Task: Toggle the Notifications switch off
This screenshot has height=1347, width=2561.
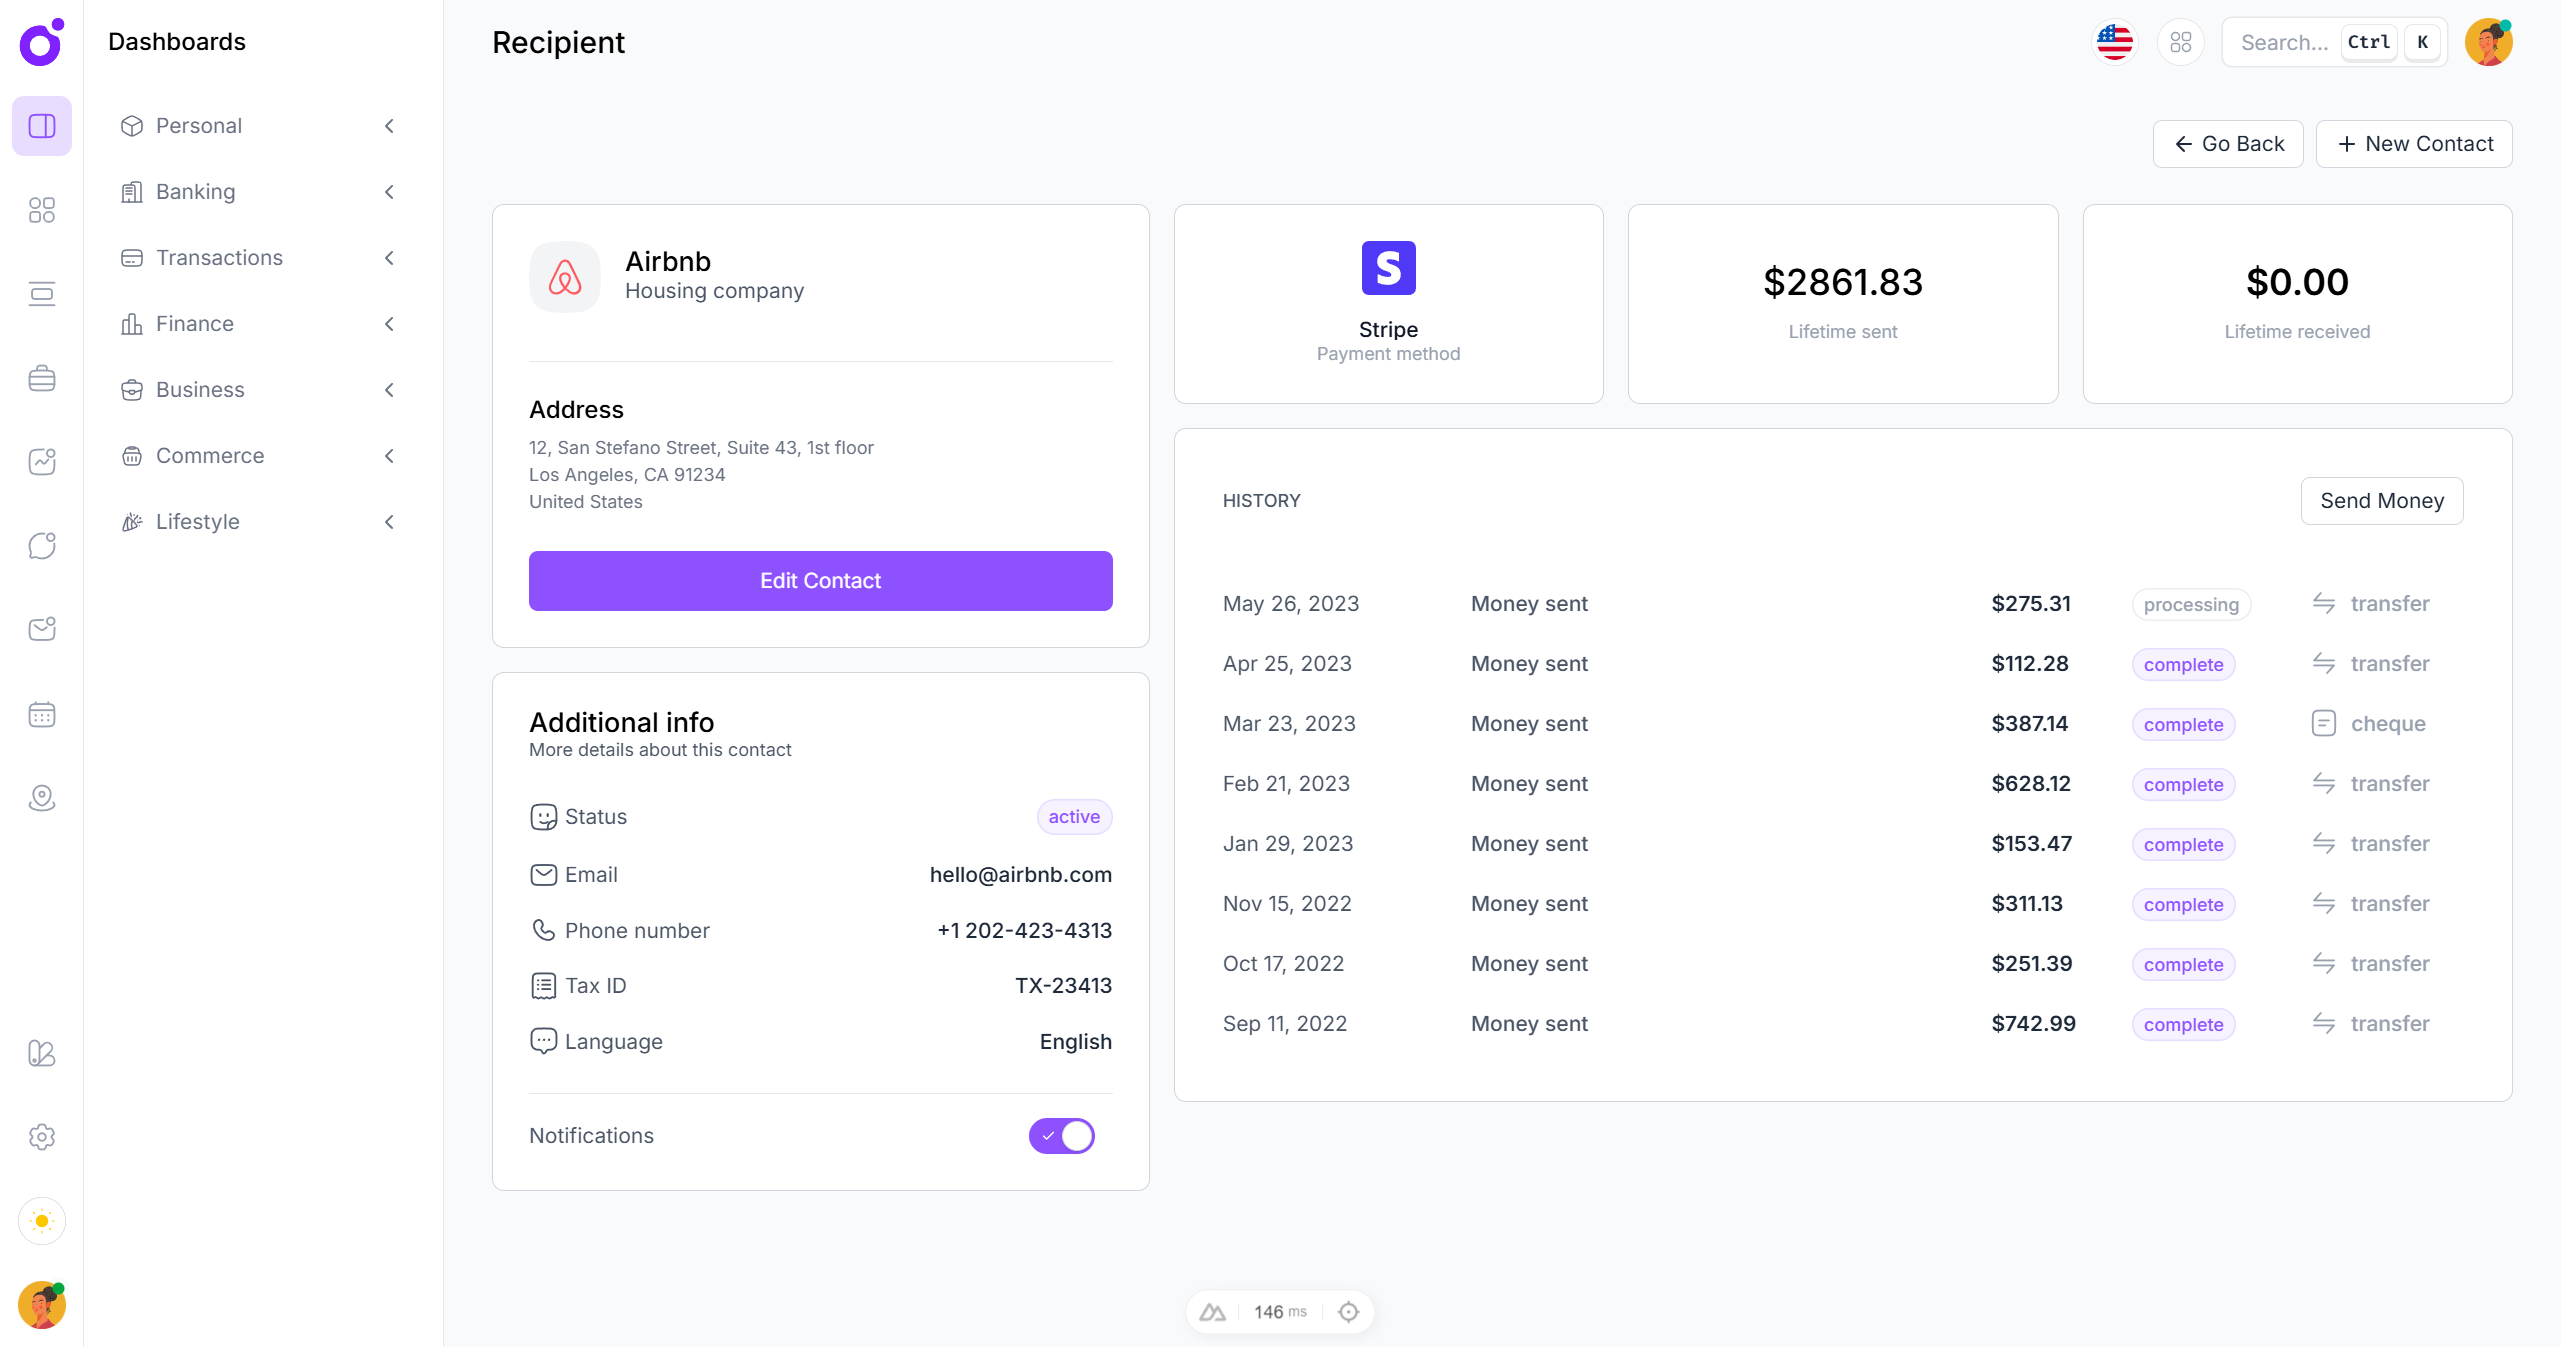Action: click(1061, 1136)
